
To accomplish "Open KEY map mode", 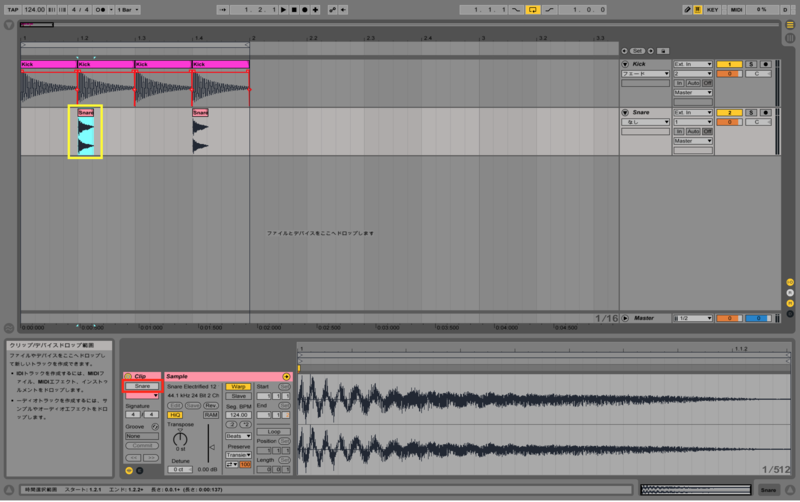I will point(712,10).
